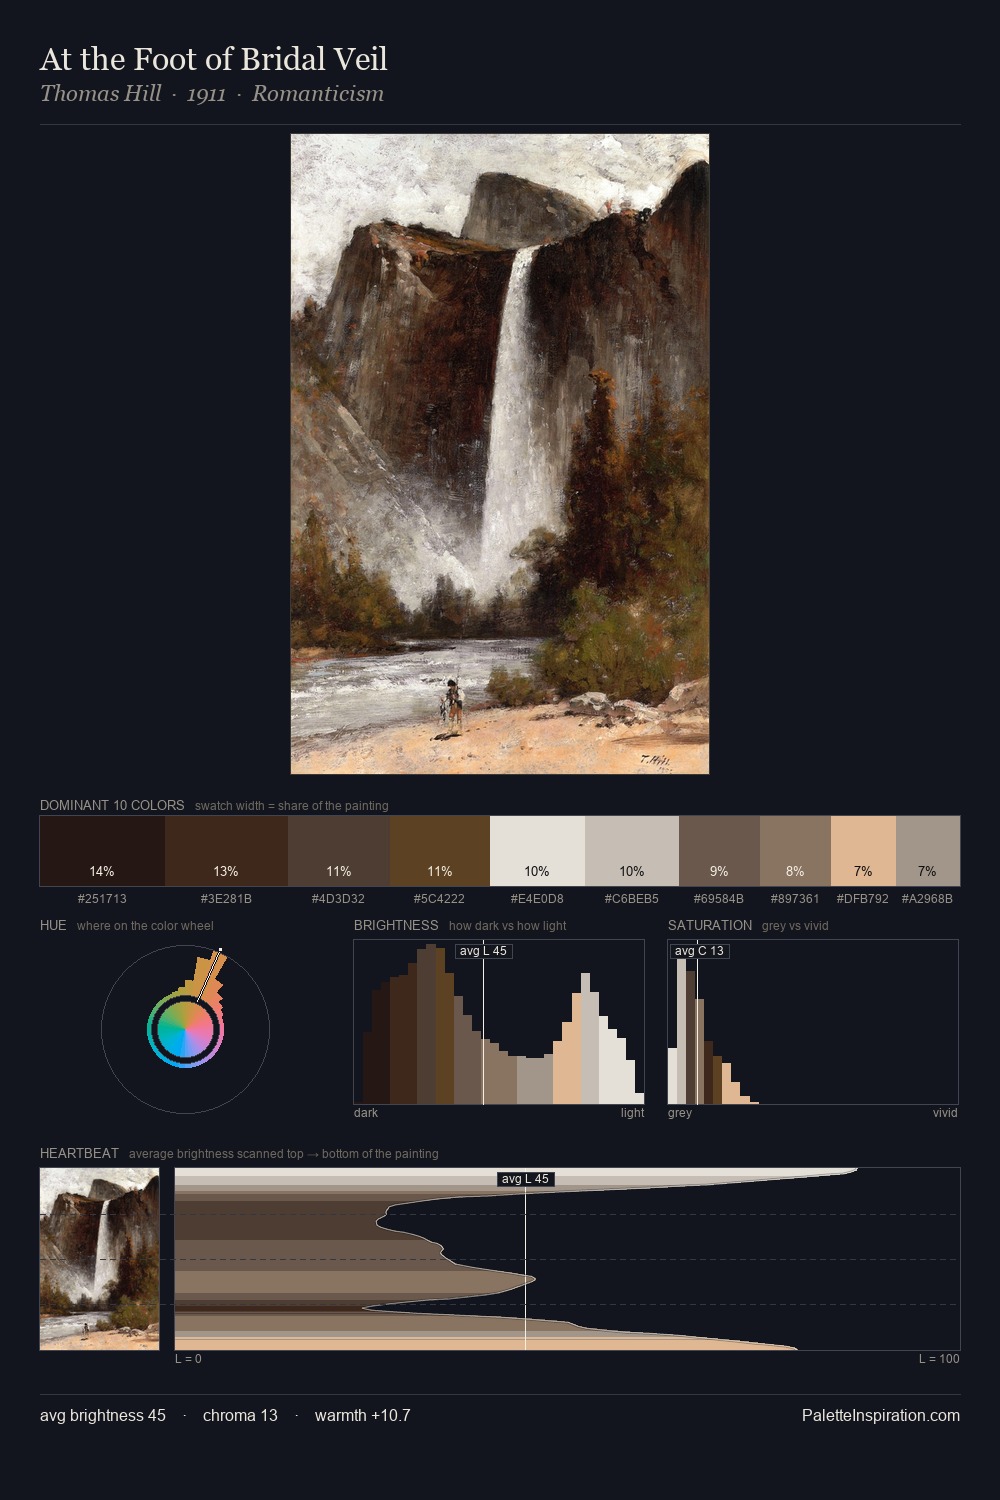Image resolution: width=1000 pixels, height=1500 pixels.
Task: Open the small heartbeat painting thumbnail
Action: (99, 1259)
